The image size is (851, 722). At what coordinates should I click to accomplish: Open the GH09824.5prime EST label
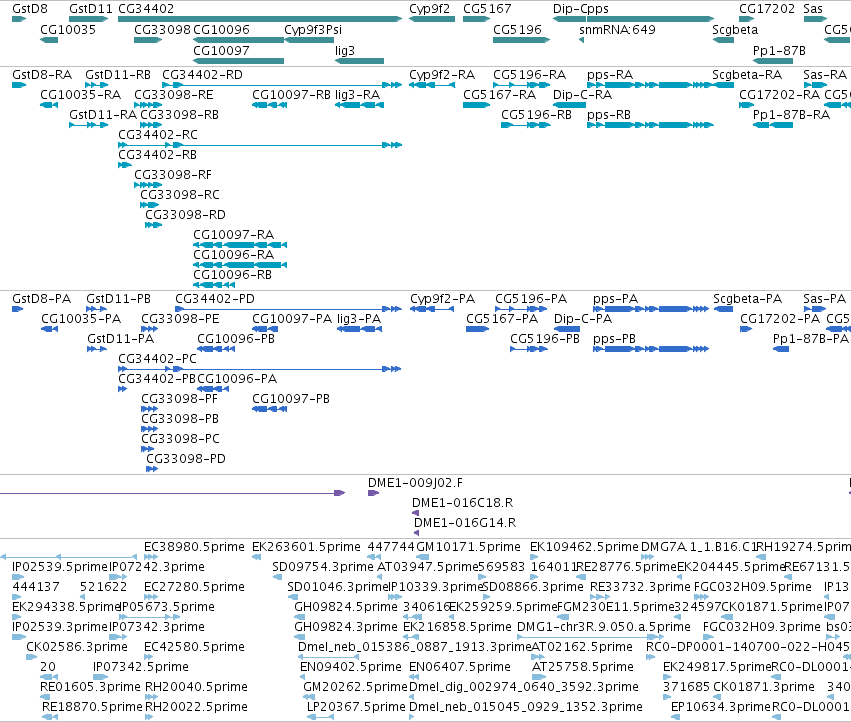tap(346, 606)
